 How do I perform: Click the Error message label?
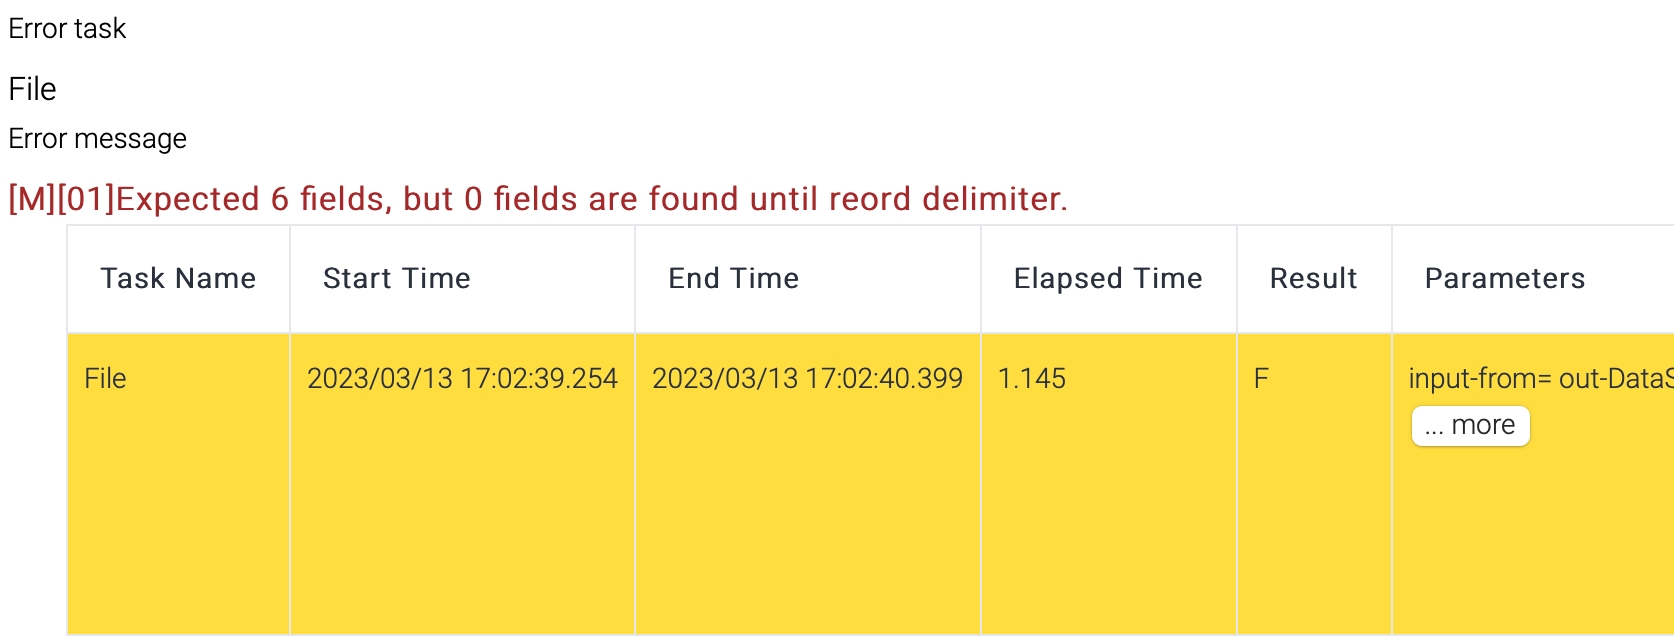click(97, 139)
